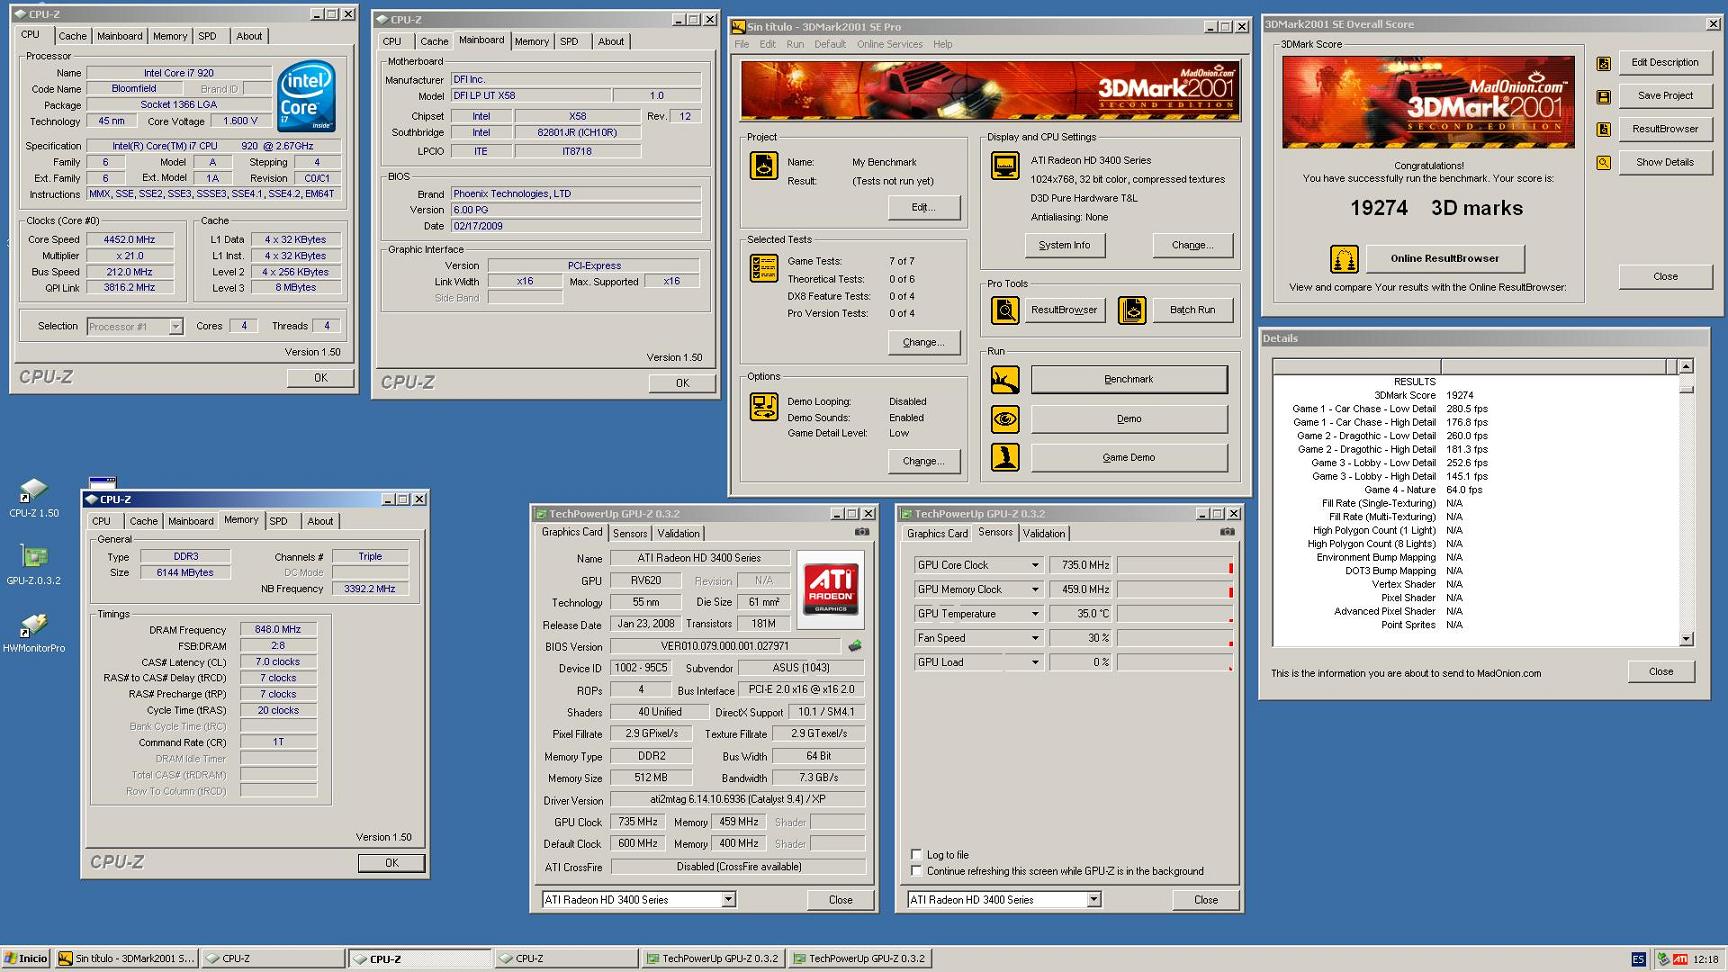Click the DRAM Frequency value field
This screenshot has height=972, width=1728.
278,630
